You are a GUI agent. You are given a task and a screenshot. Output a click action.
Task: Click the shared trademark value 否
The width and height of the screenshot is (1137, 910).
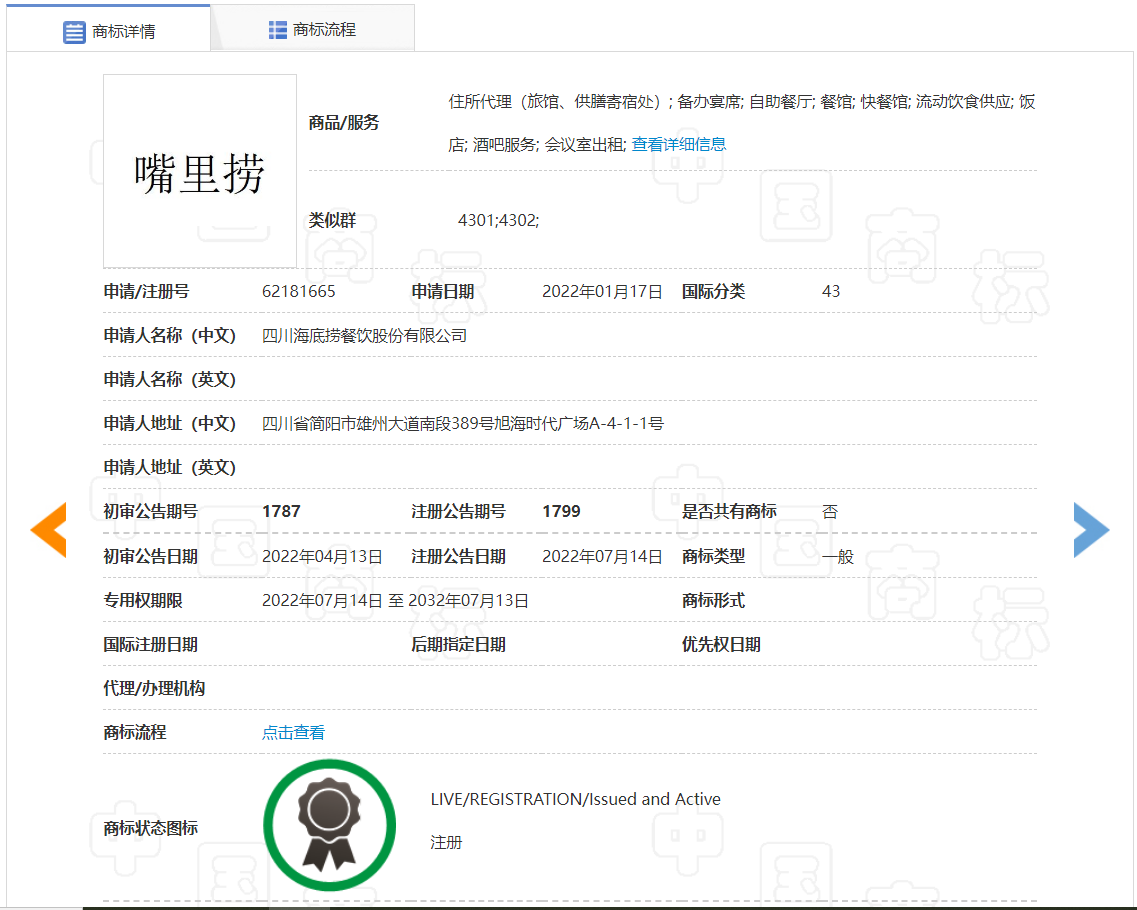coord(830,512)
